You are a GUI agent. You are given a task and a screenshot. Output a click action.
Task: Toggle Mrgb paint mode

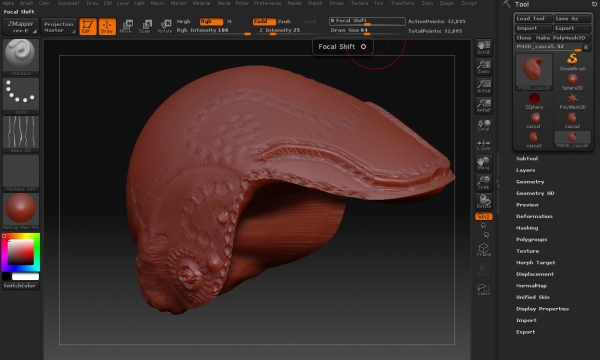(184, 21)
